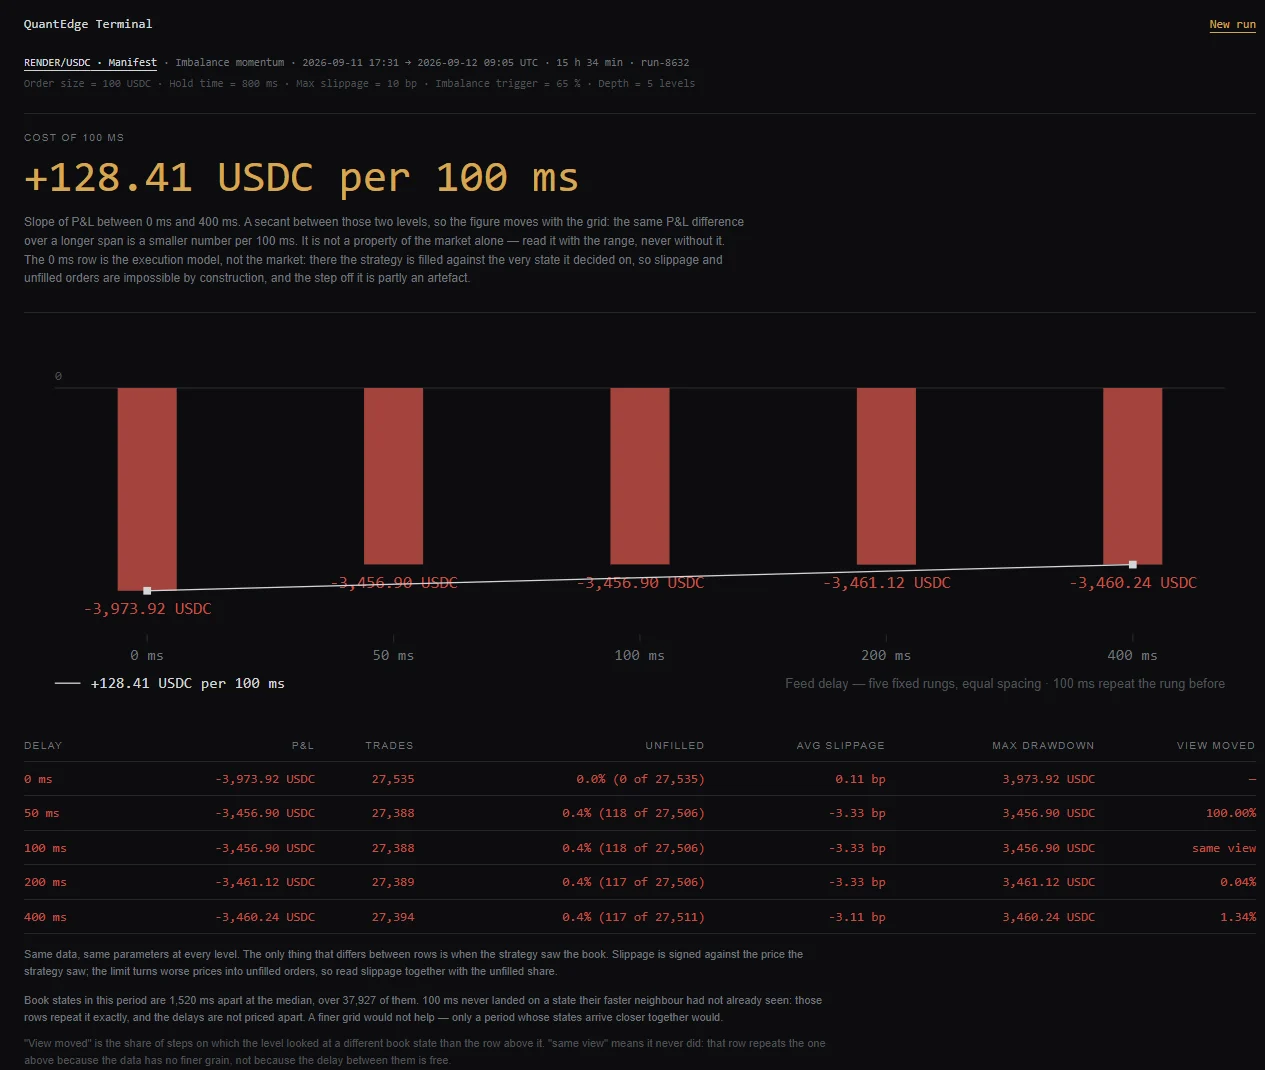Click max drawdown 3,460.24 USDC
The width and height of the screenshot is (1265, 1070).
[1049, 917]
